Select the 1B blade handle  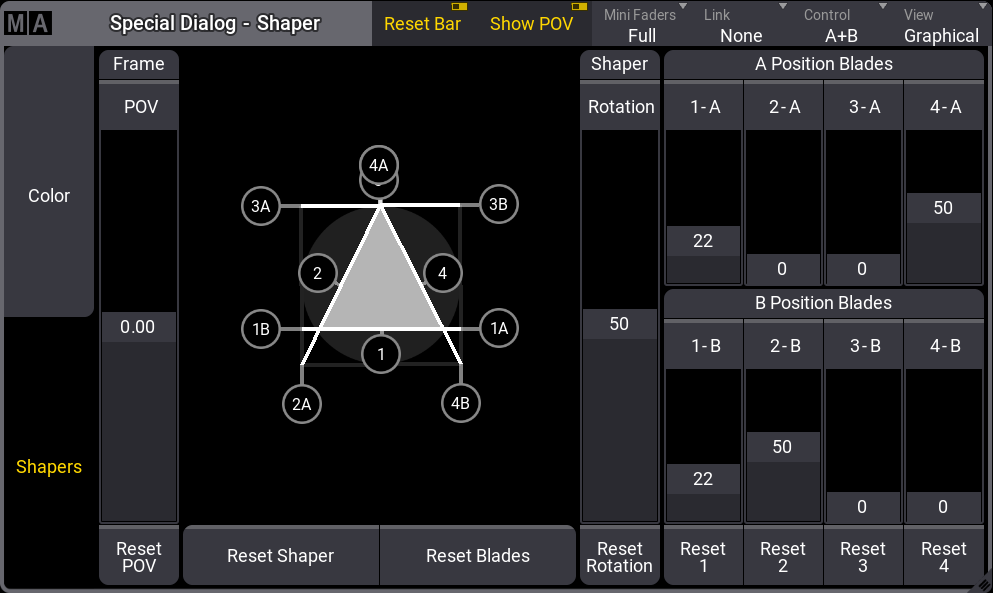click(261, 329)
